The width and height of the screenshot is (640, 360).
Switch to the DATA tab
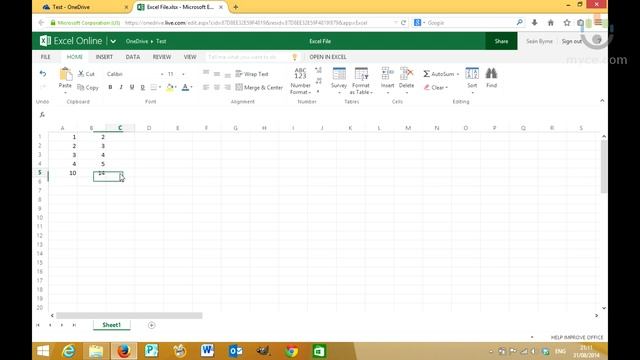(133, 57)
